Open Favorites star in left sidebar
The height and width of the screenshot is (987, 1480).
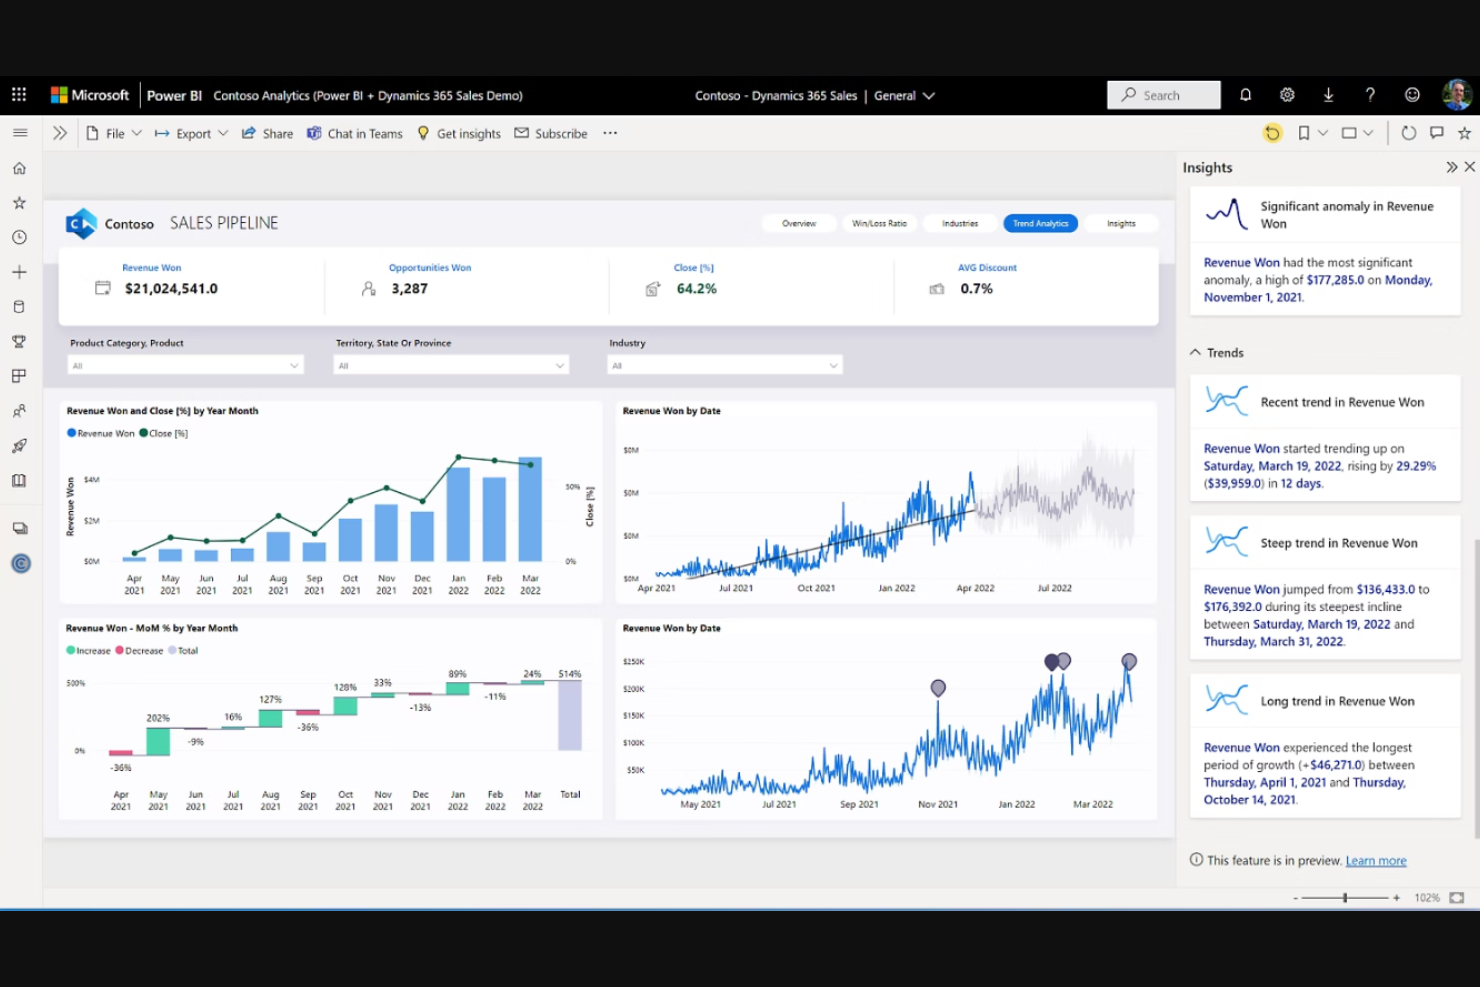(19, 203)
